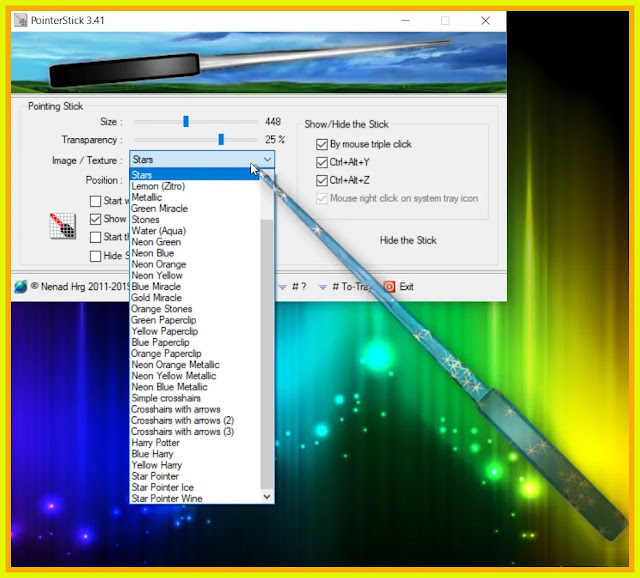Uncheck the Ctrl+Alt+Z hotkey checkbox
The image size is (640, 578).
[322, 180]
